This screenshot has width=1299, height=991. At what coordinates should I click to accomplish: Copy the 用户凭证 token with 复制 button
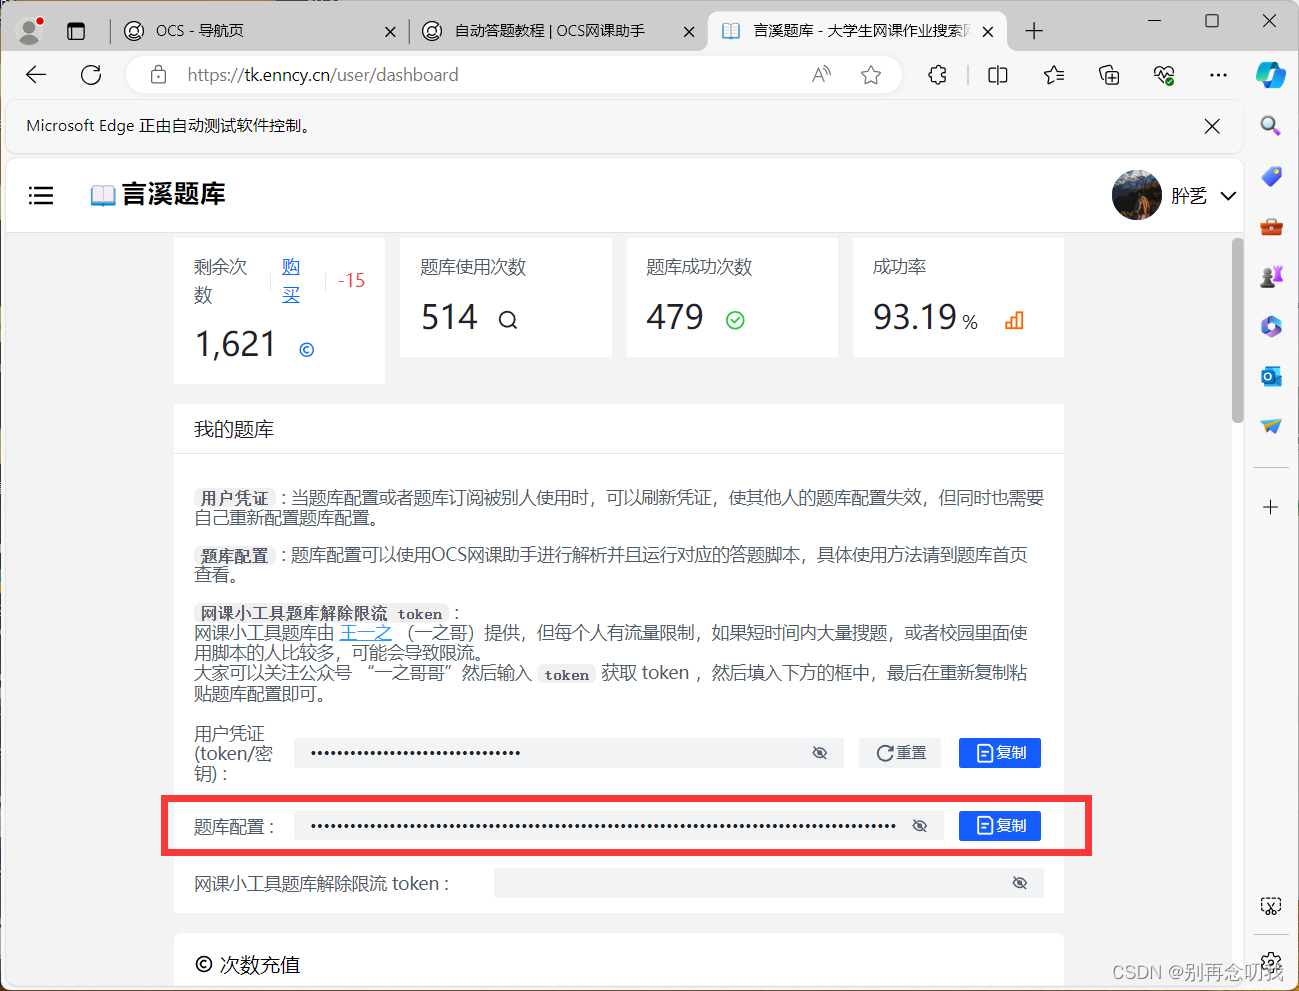click(x=1000, y=753)
